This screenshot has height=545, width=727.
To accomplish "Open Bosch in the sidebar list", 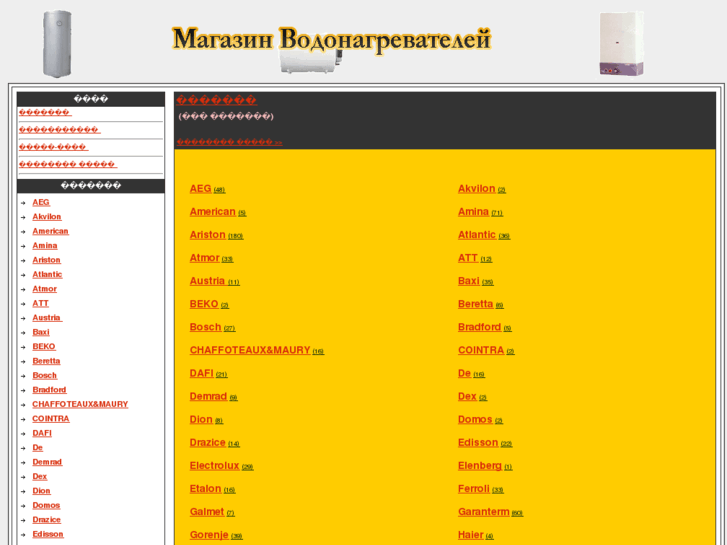I will pos(45,375).
